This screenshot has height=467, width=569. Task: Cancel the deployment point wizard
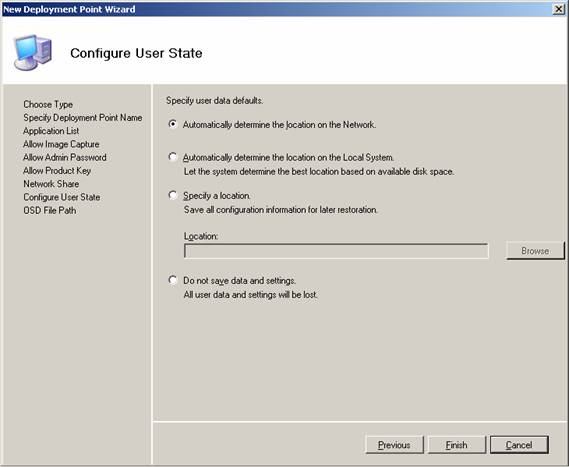(519, 445)
